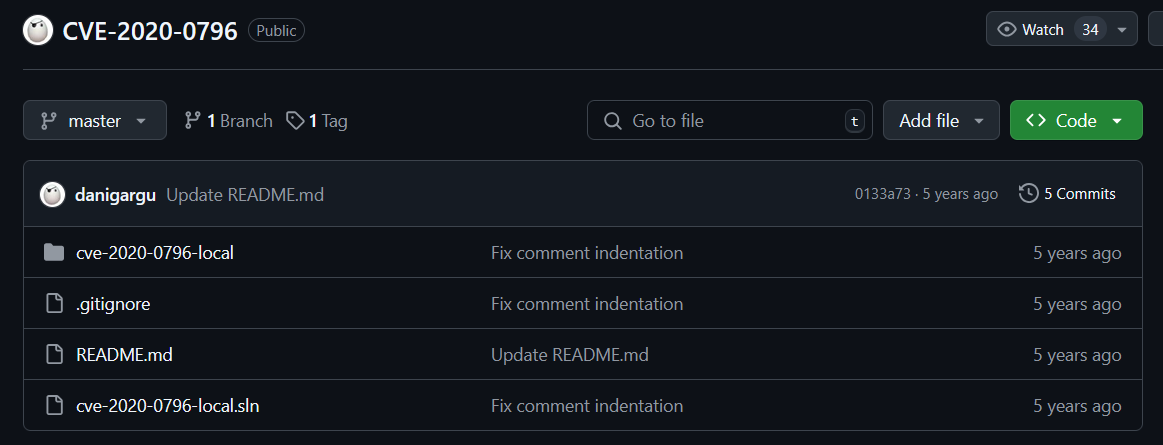Open the danigargu username link
Viewport: 1163px width, 445px height.
coord(116,195)
